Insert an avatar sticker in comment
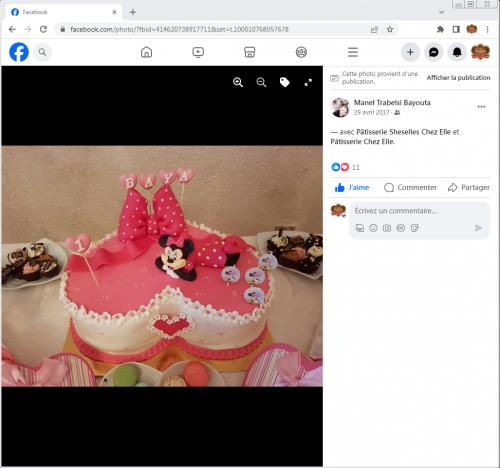Screen dimensions: 500x468 pyautogui.click(x=360, y=228)
